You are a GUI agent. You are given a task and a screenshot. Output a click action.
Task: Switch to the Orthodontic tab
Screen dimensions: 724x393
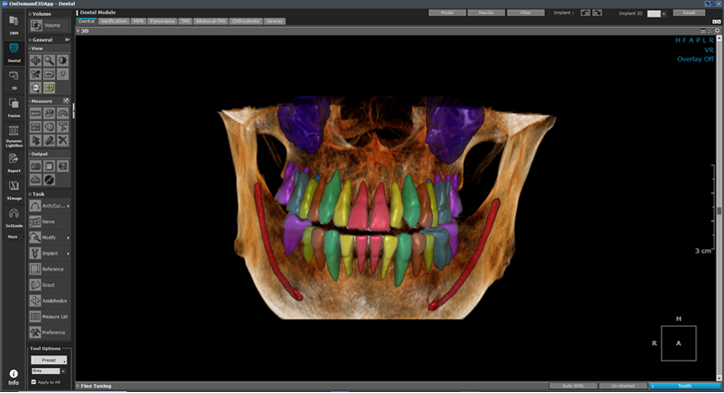tap(246, 21)
